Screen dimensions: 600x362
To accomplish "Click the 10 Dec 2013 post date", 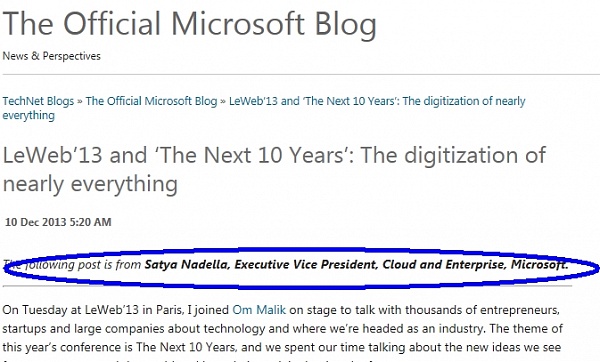I will (x=58, y=222).
